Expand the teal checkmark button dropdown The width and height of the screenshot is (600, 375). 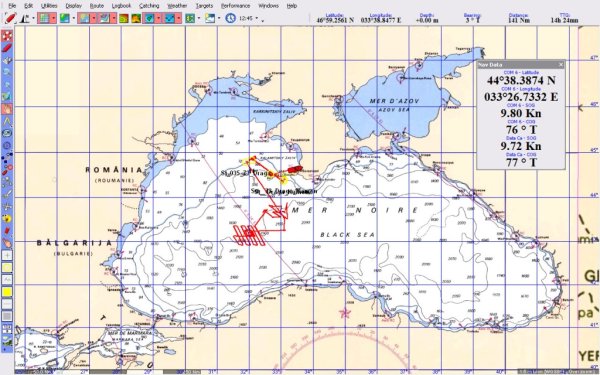click(x=158, y=18)
